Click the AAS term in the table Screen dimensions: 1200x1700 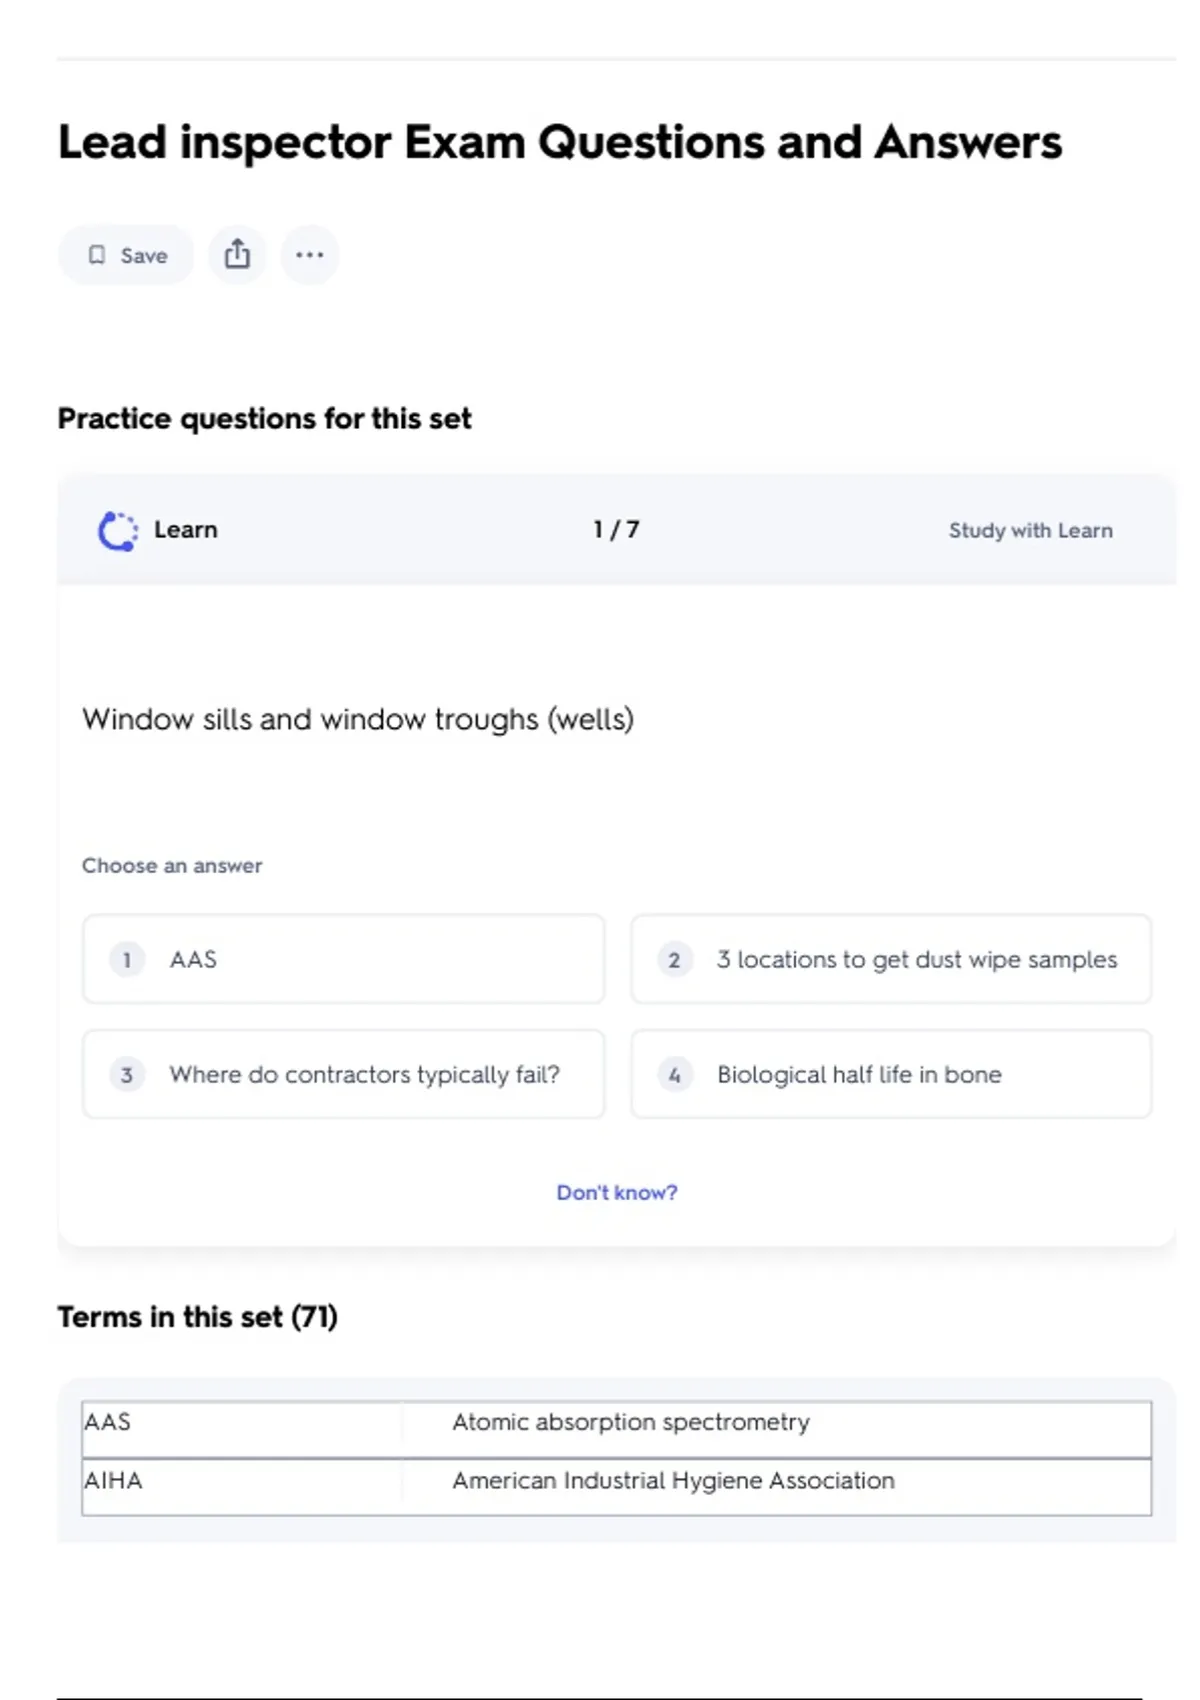coord(108,1422)
